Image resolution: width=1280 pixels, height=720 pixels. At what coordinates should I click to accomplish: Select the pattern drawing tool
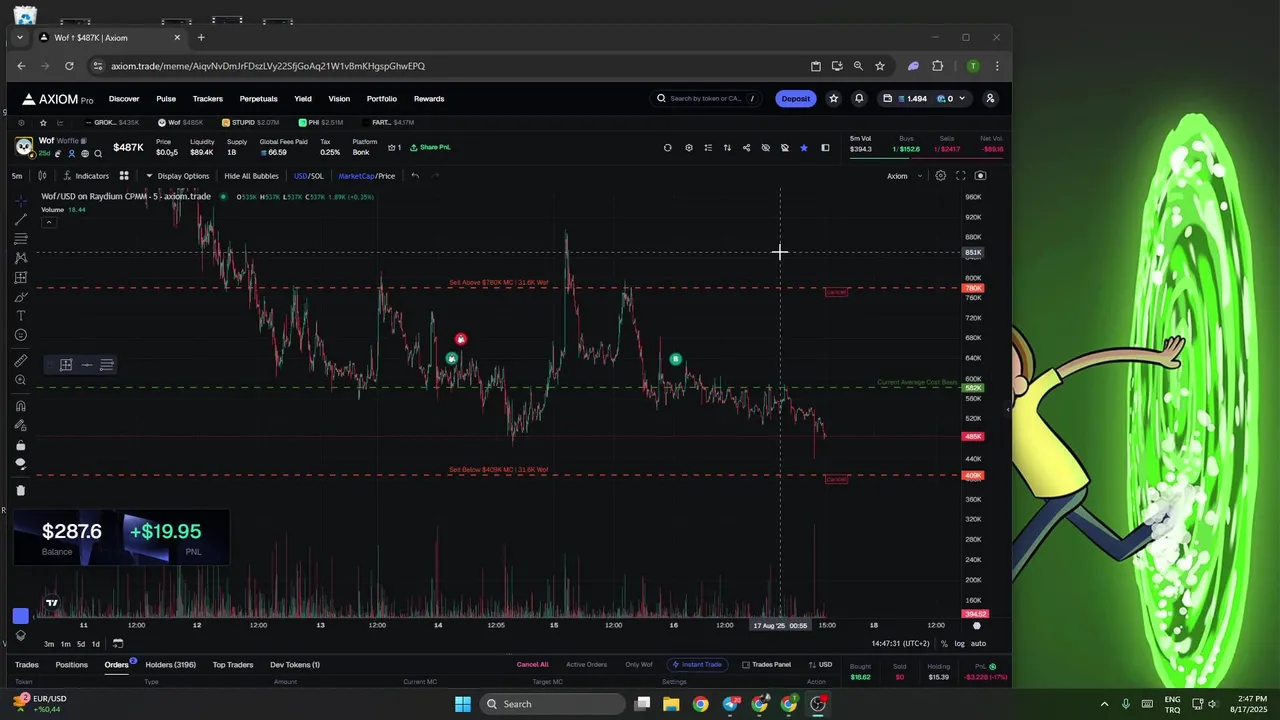(20, 258)
